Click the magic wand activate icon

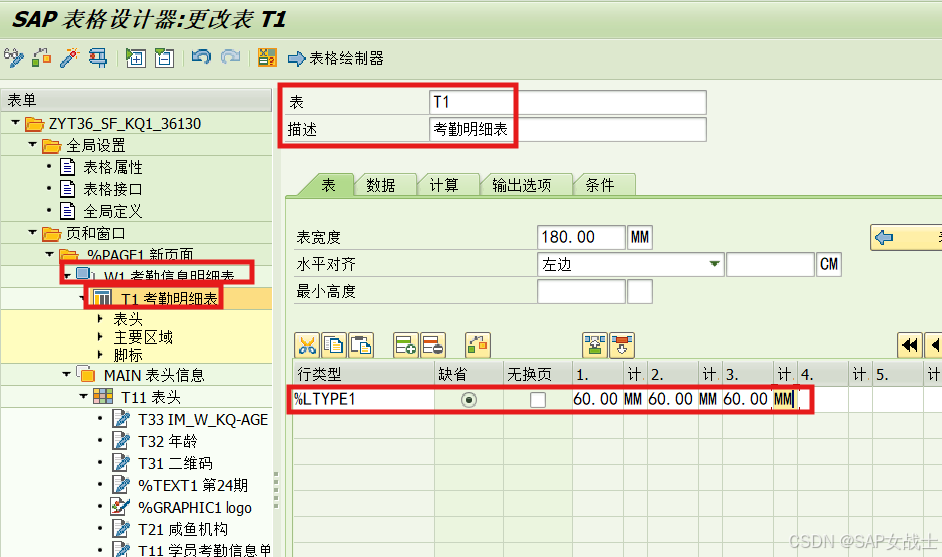click(70, 58)
